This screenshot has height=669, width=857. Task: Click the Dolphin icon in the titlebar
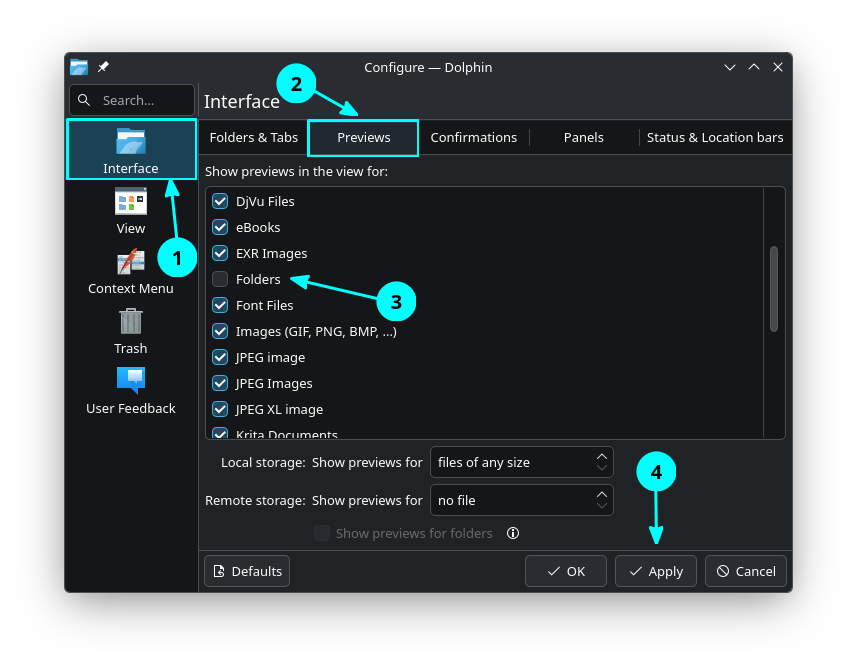point(78,67)
